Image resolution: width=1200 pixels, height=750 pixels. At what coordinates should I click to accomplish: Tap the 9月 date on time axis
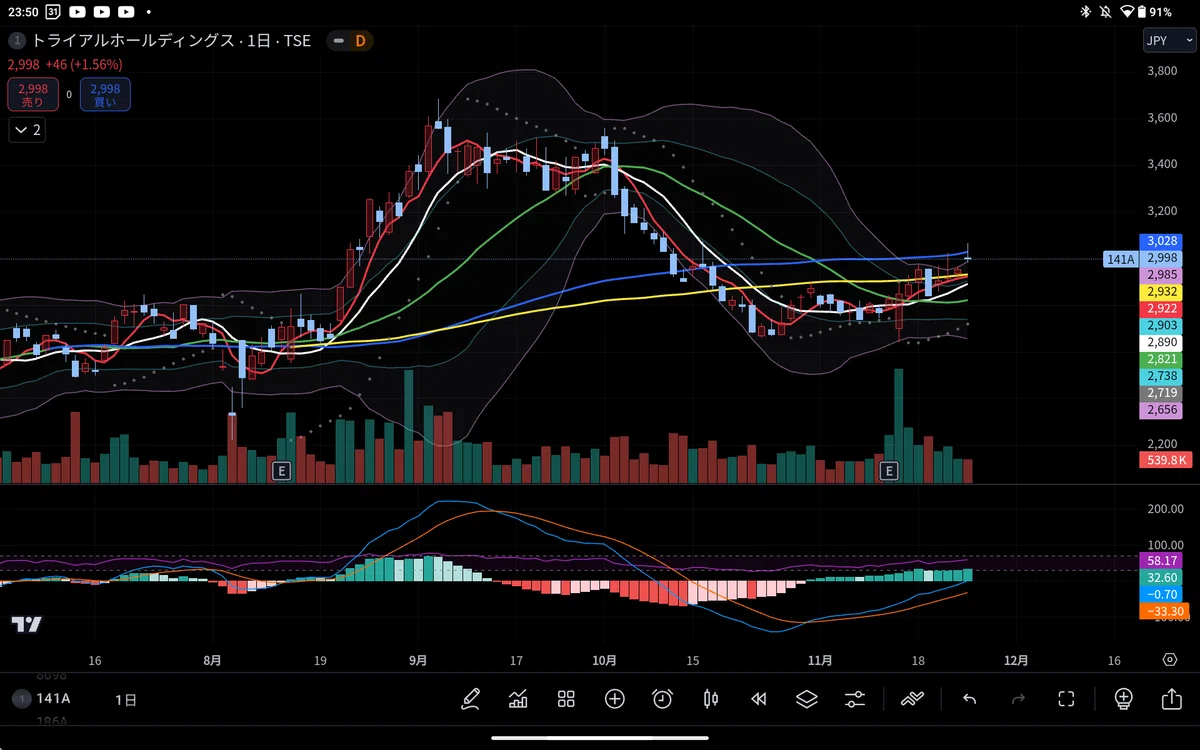click(418, 660)
